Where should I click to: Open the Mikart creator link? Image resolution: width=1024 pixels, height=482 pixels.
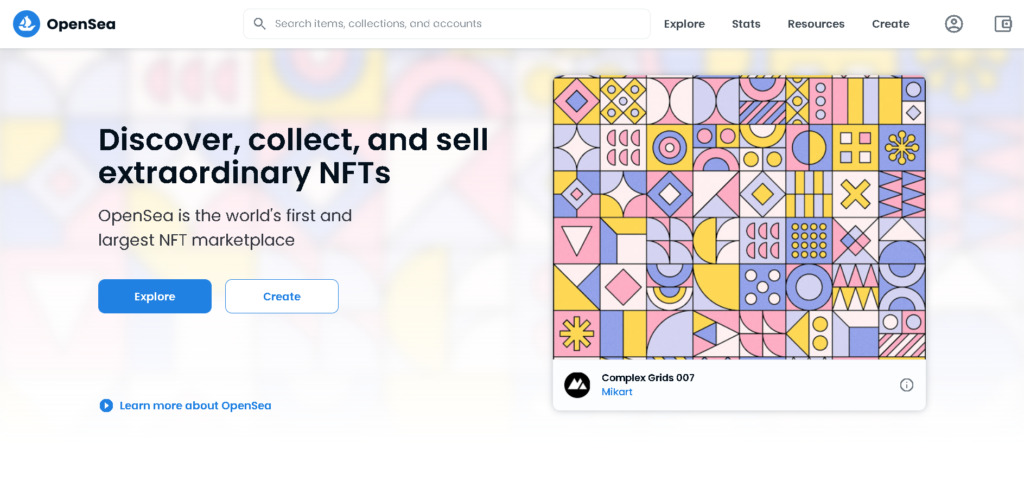[616, 393]
